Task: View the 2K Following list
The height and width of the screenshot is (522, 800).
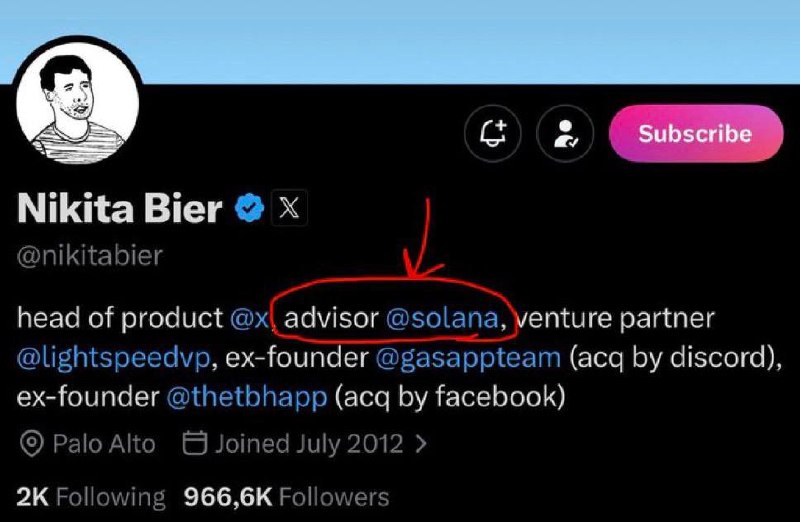Action: coord(90,496)
